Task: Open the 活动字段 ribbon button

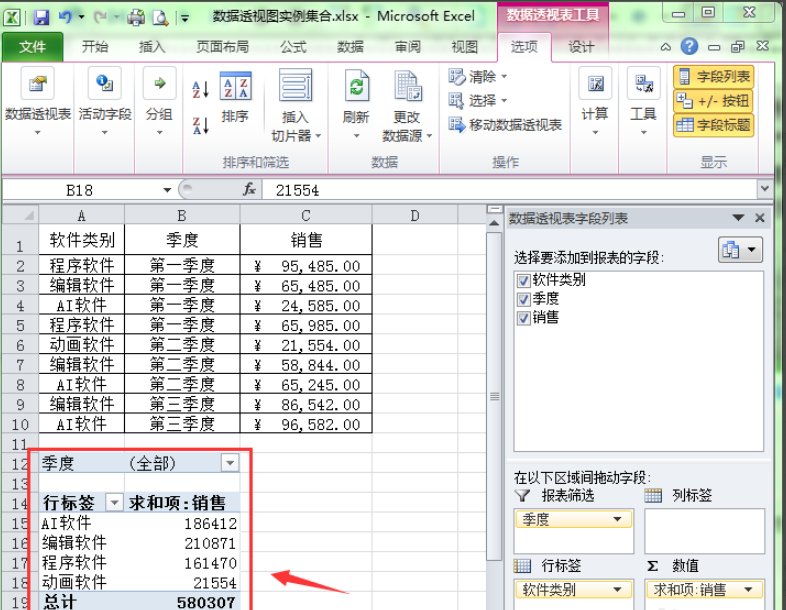Action: pyautogui.click(x=105, y=102)
